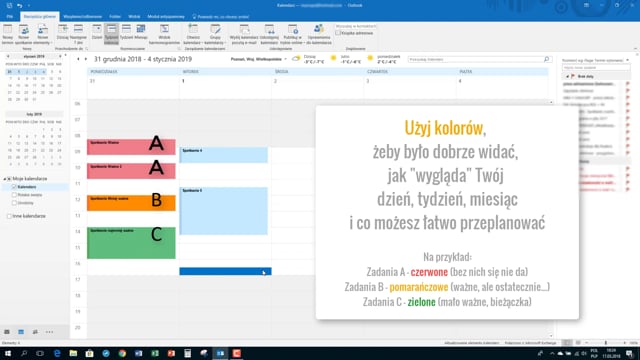The image size is (640, 360).
Task: Switch to the Miesiąc month view
Action: point(141,33)
